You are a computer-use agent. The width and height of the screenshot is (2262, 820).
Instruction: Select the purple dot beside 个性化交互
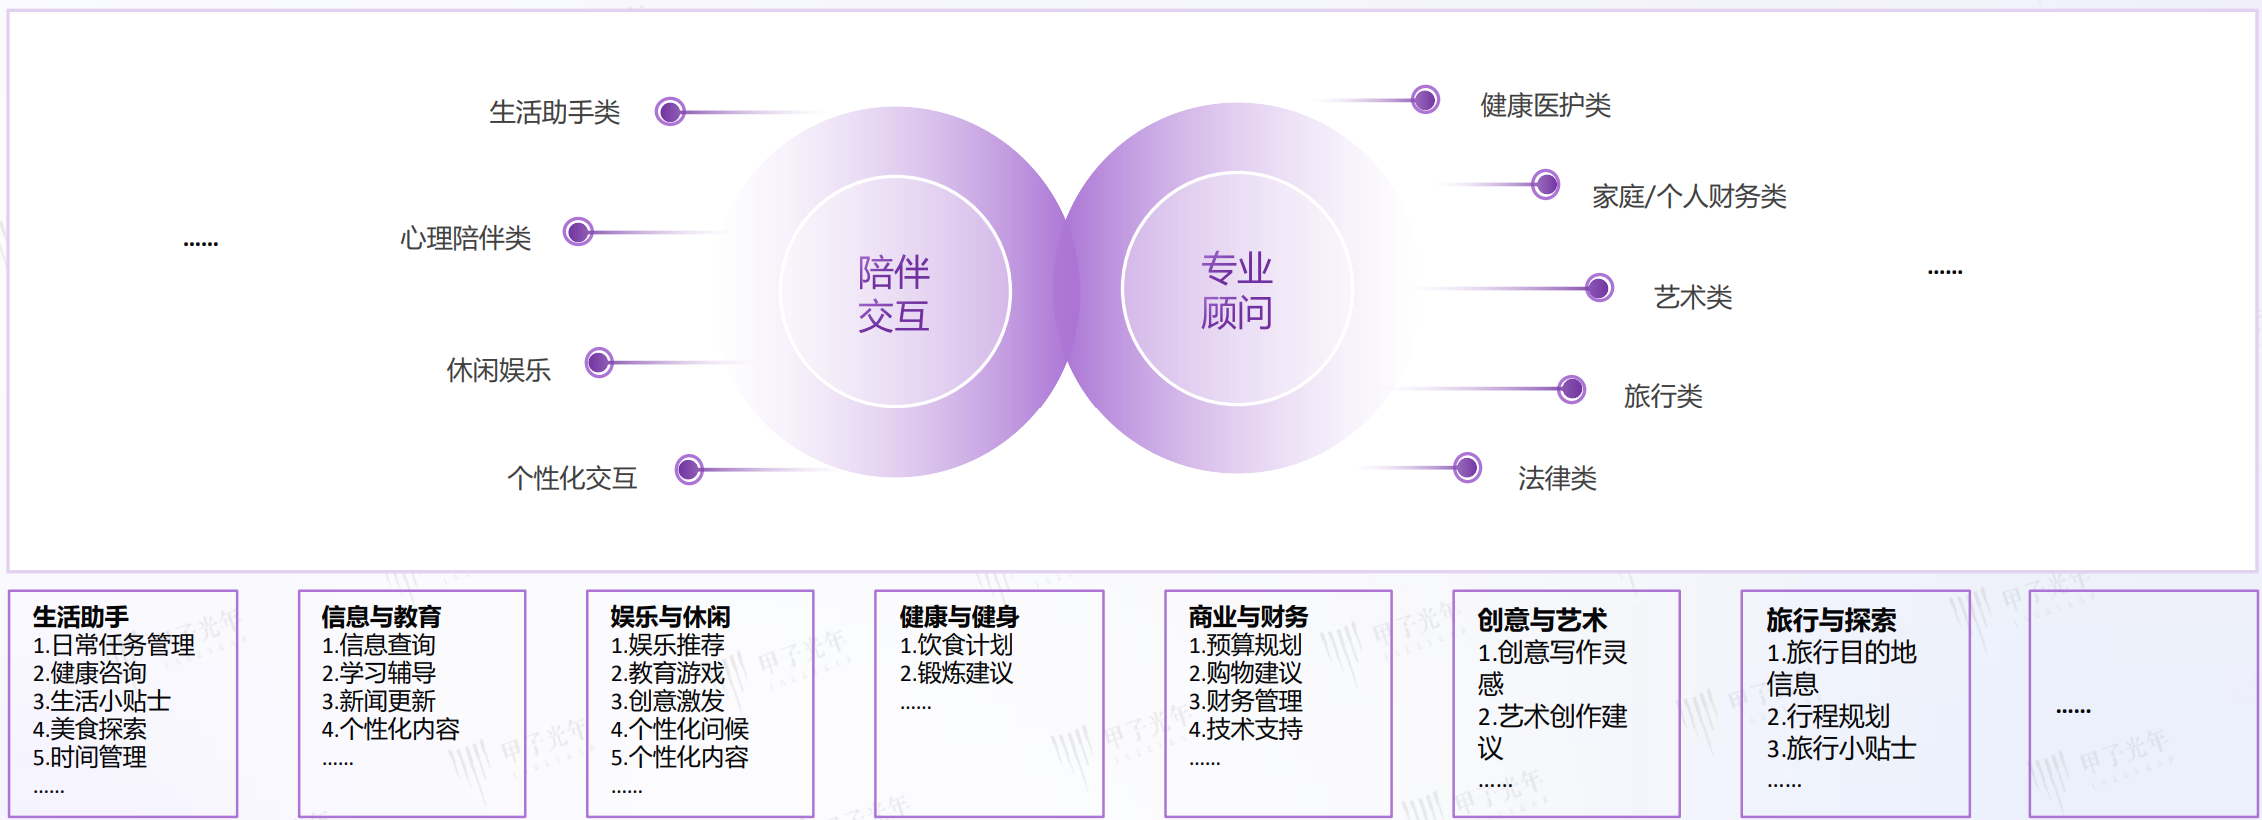(689, 469)
